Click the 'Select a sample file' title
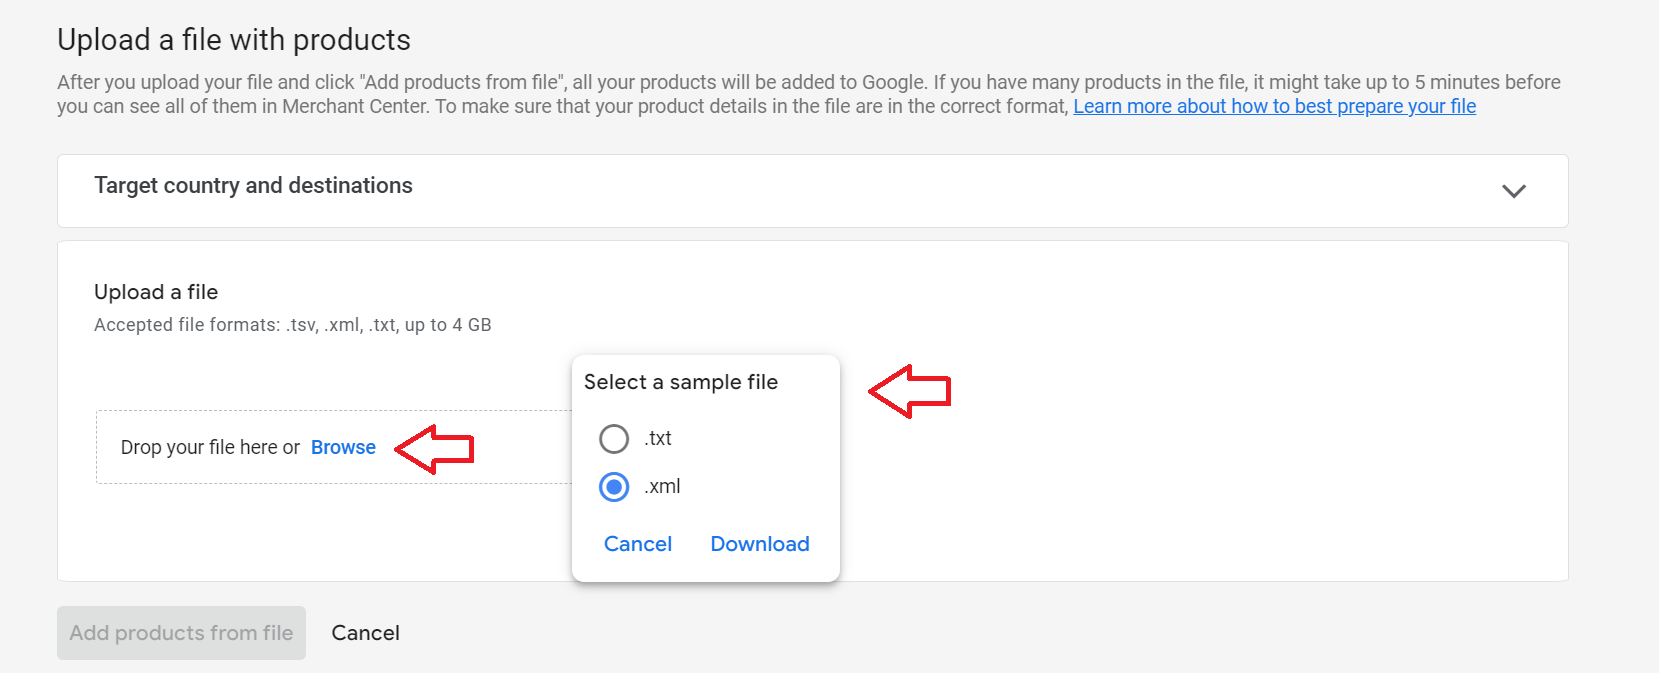The image size is (1659, 673). tap(681, 382)
